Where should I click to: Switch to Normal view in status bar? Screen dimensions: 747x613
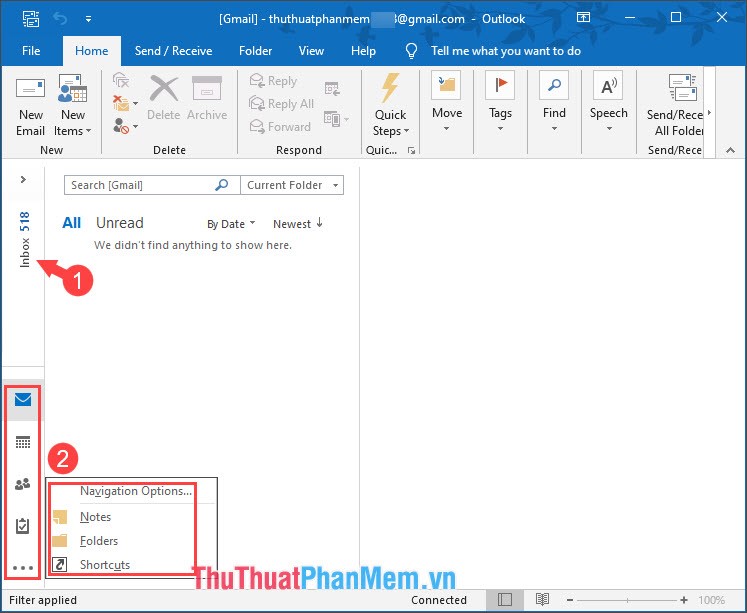tap(505, 600)
